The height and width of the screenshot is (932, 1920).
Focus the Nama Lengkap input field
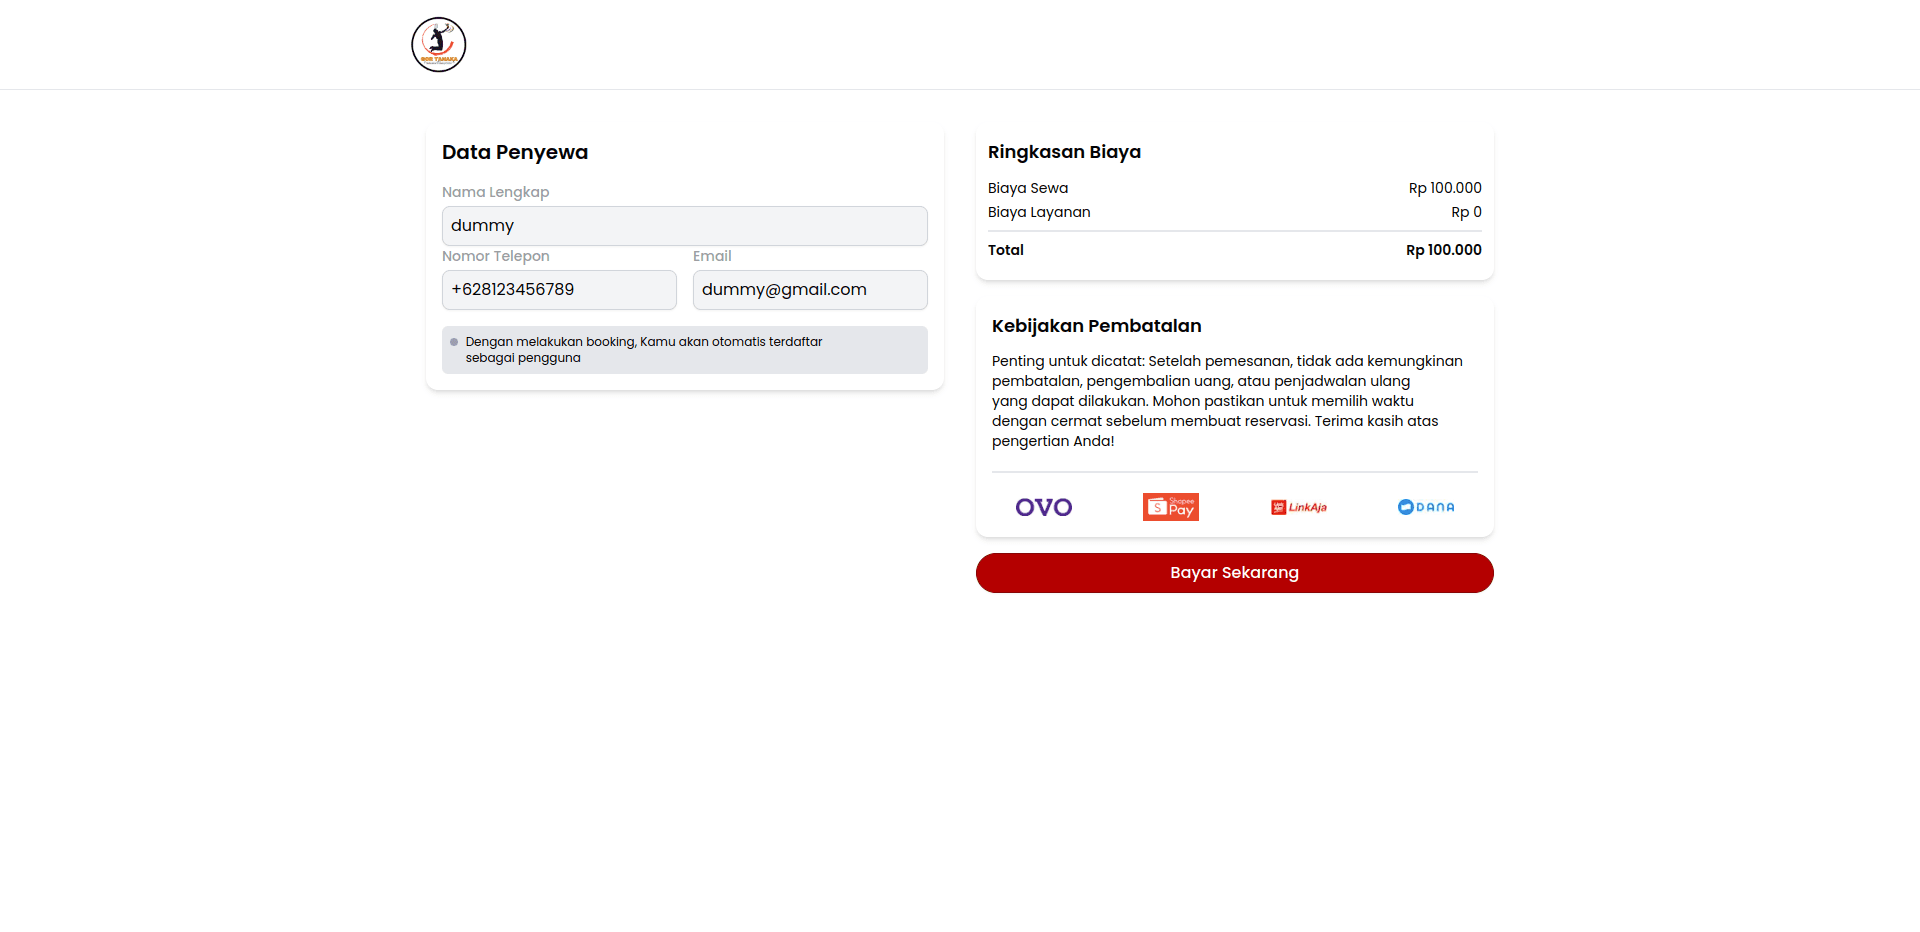684,226
